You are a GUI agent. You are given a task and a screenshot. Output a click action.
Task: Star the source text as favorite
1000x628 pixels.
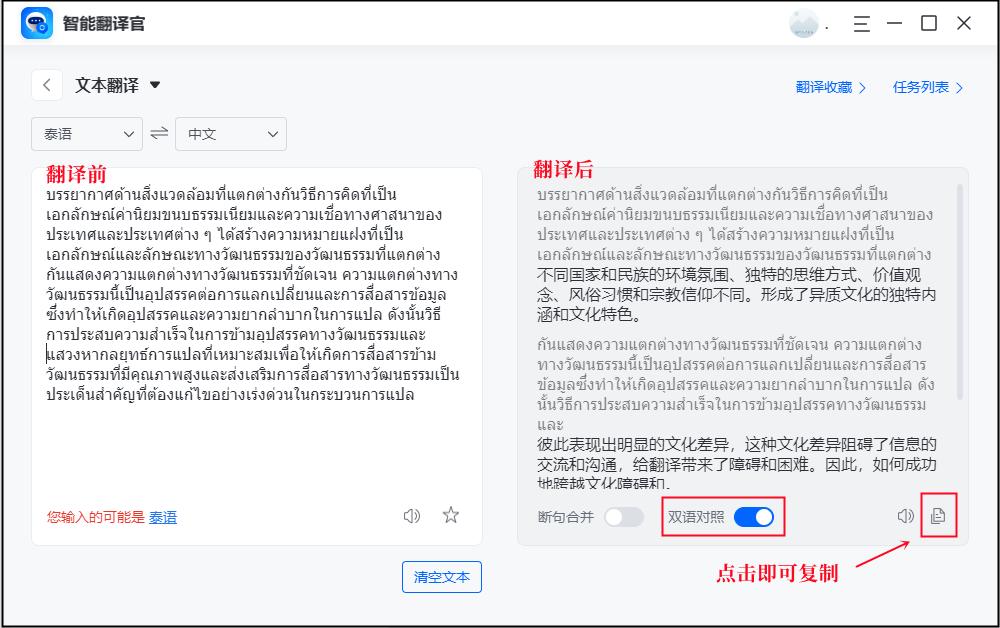pyautogui.click(x=452, y=514)
